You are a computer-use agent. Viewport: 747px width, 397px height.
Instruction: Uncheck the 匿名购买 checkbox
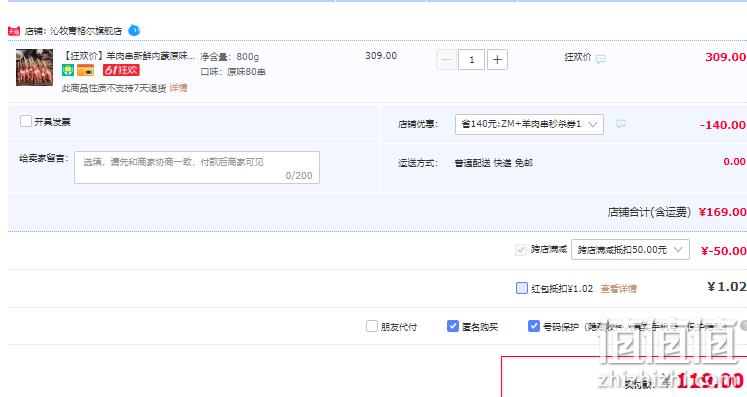[453, 326]
